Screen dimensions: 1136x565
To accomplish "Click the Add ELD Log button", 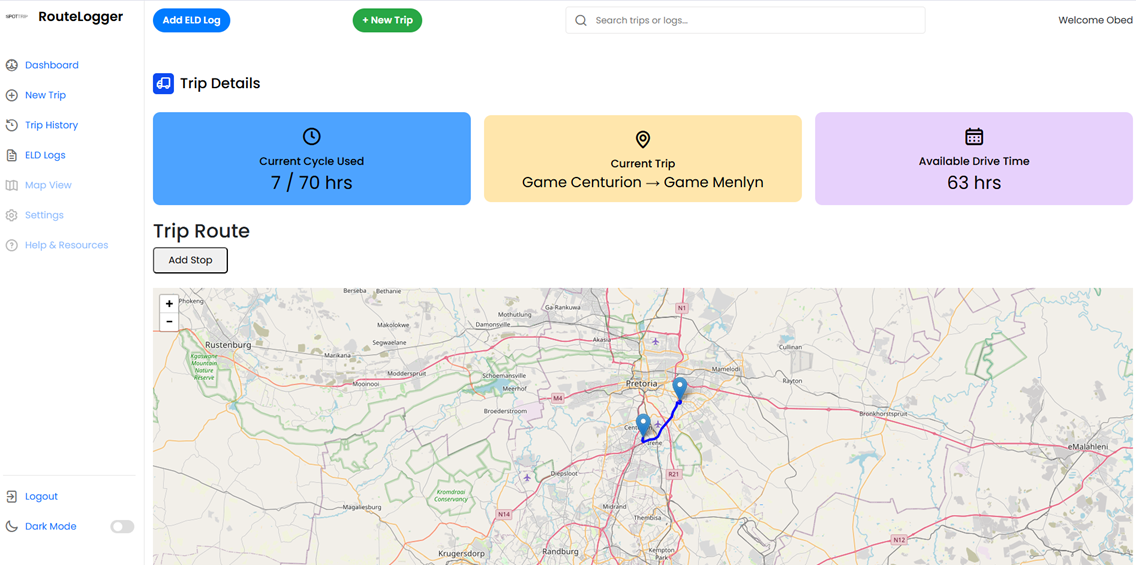I will (191, 20).
